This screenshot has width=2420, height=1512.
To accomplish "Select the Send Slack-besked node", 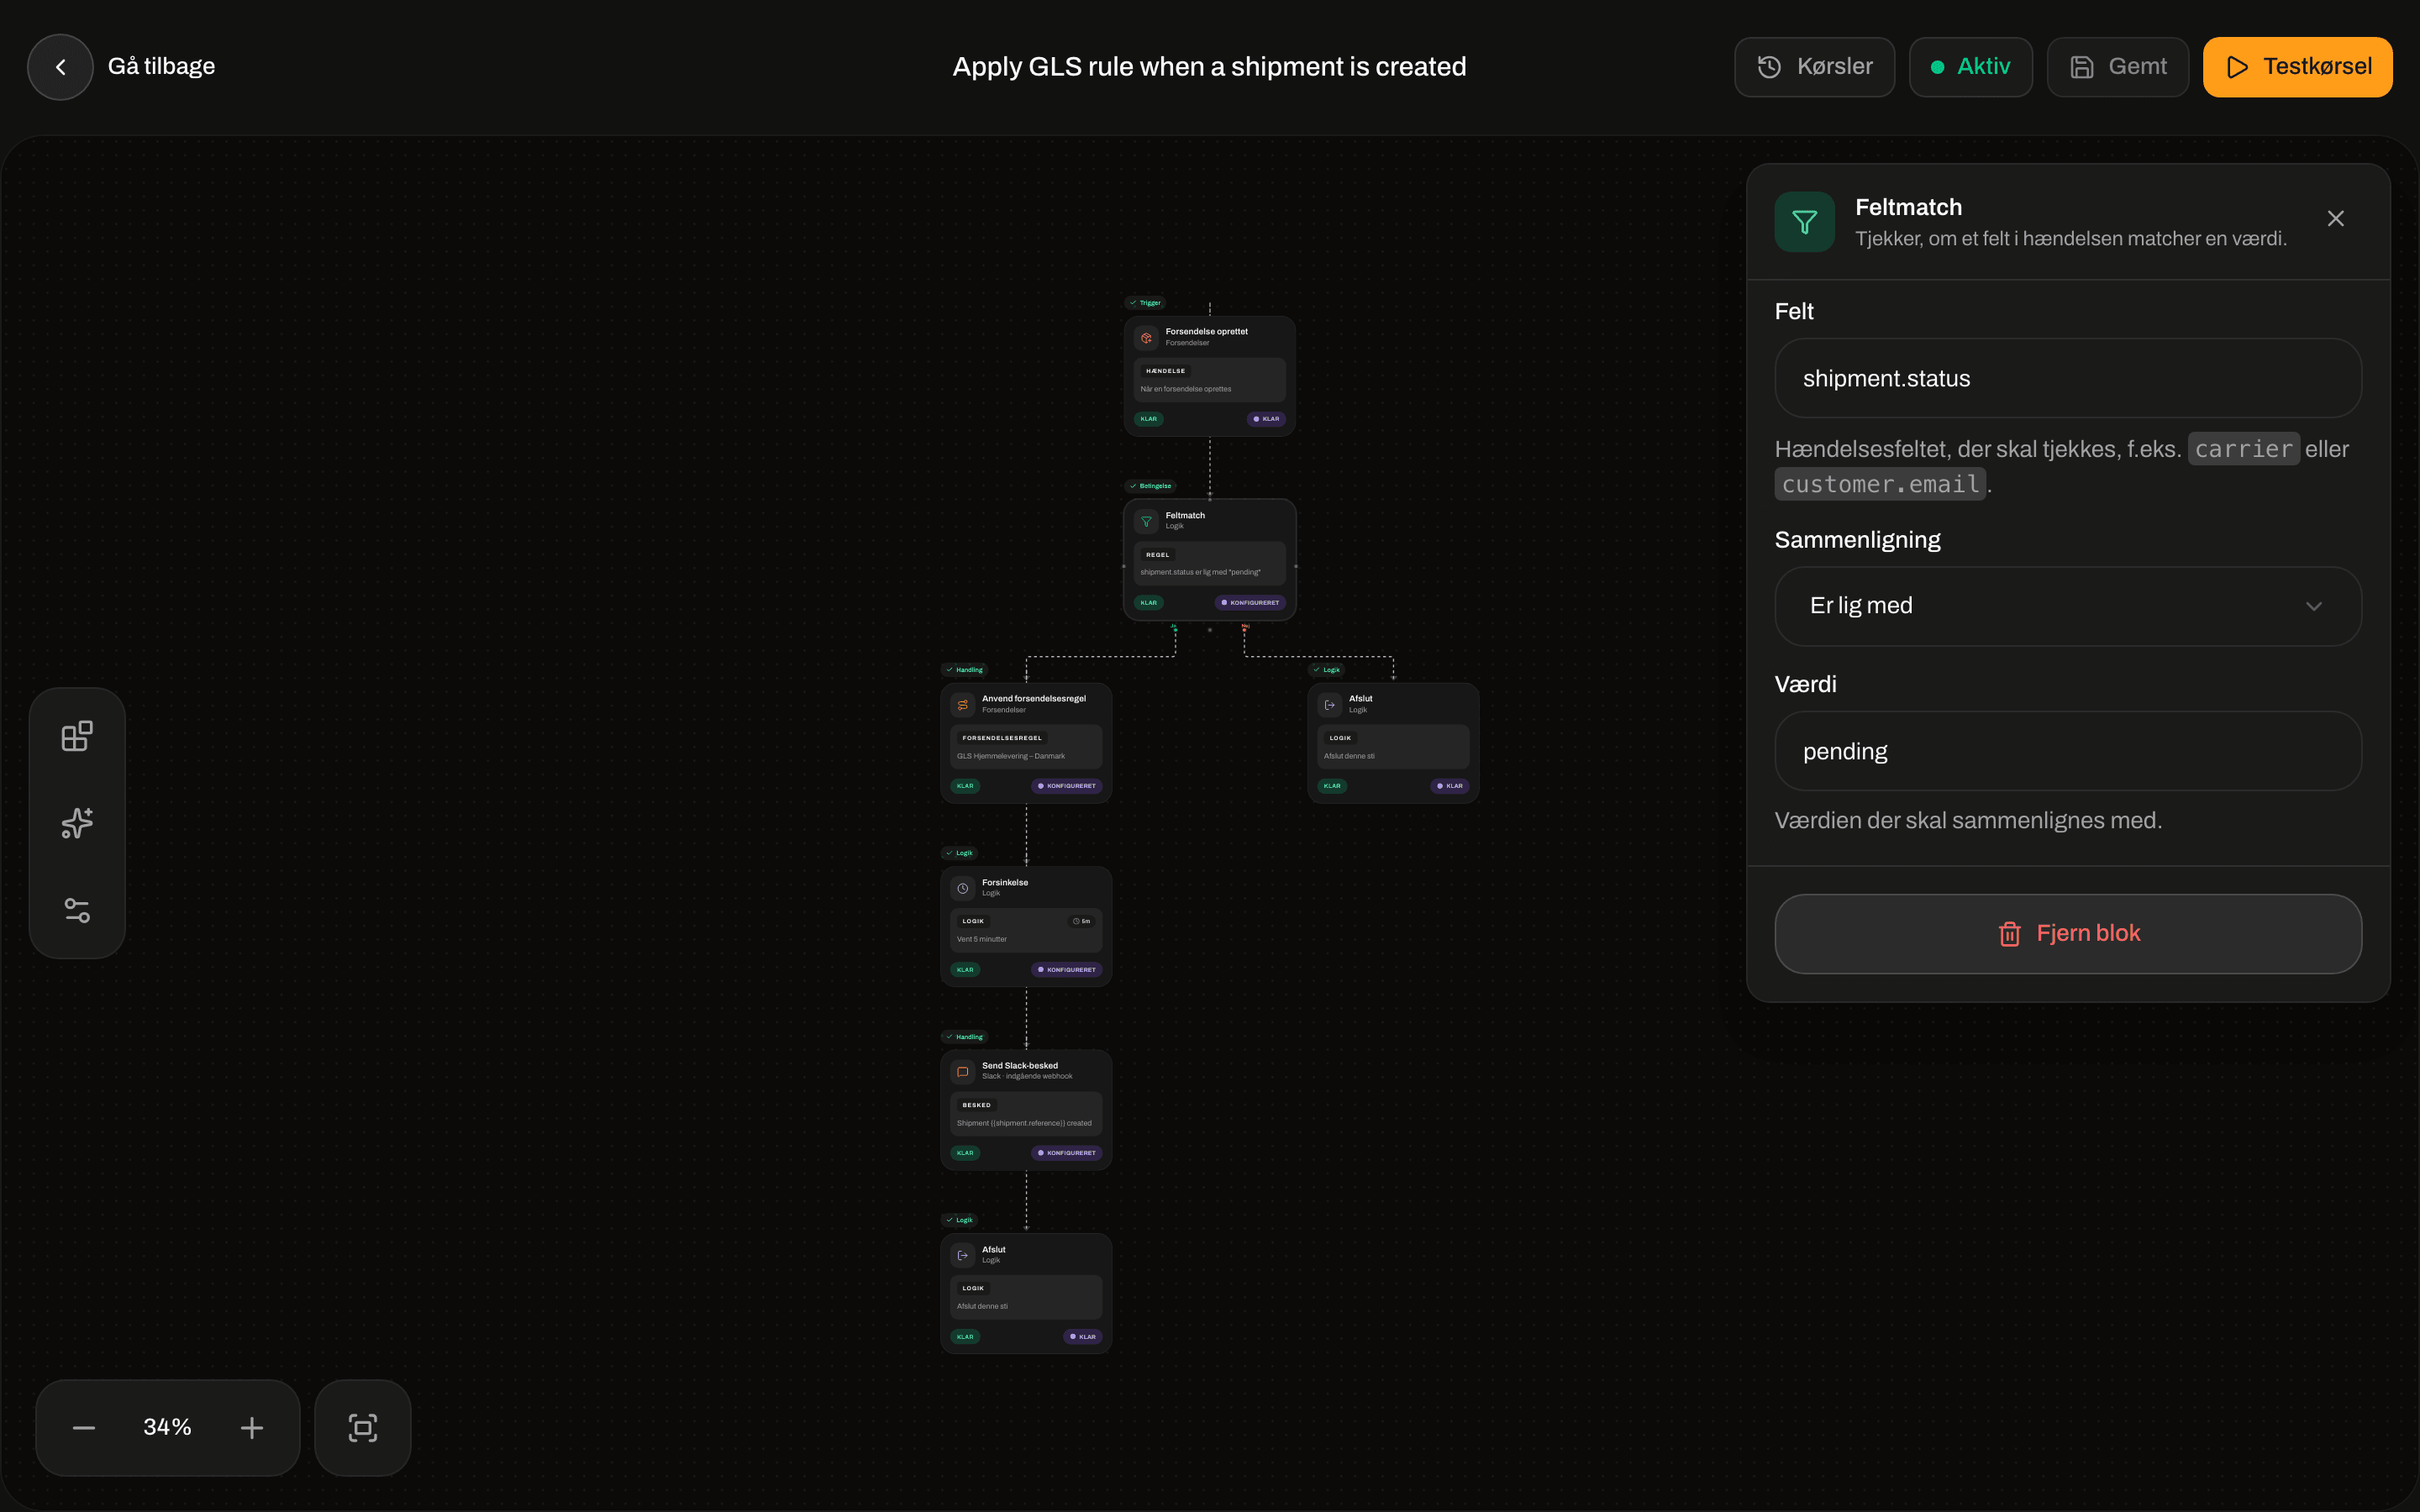I will tap(1026, 1110).
